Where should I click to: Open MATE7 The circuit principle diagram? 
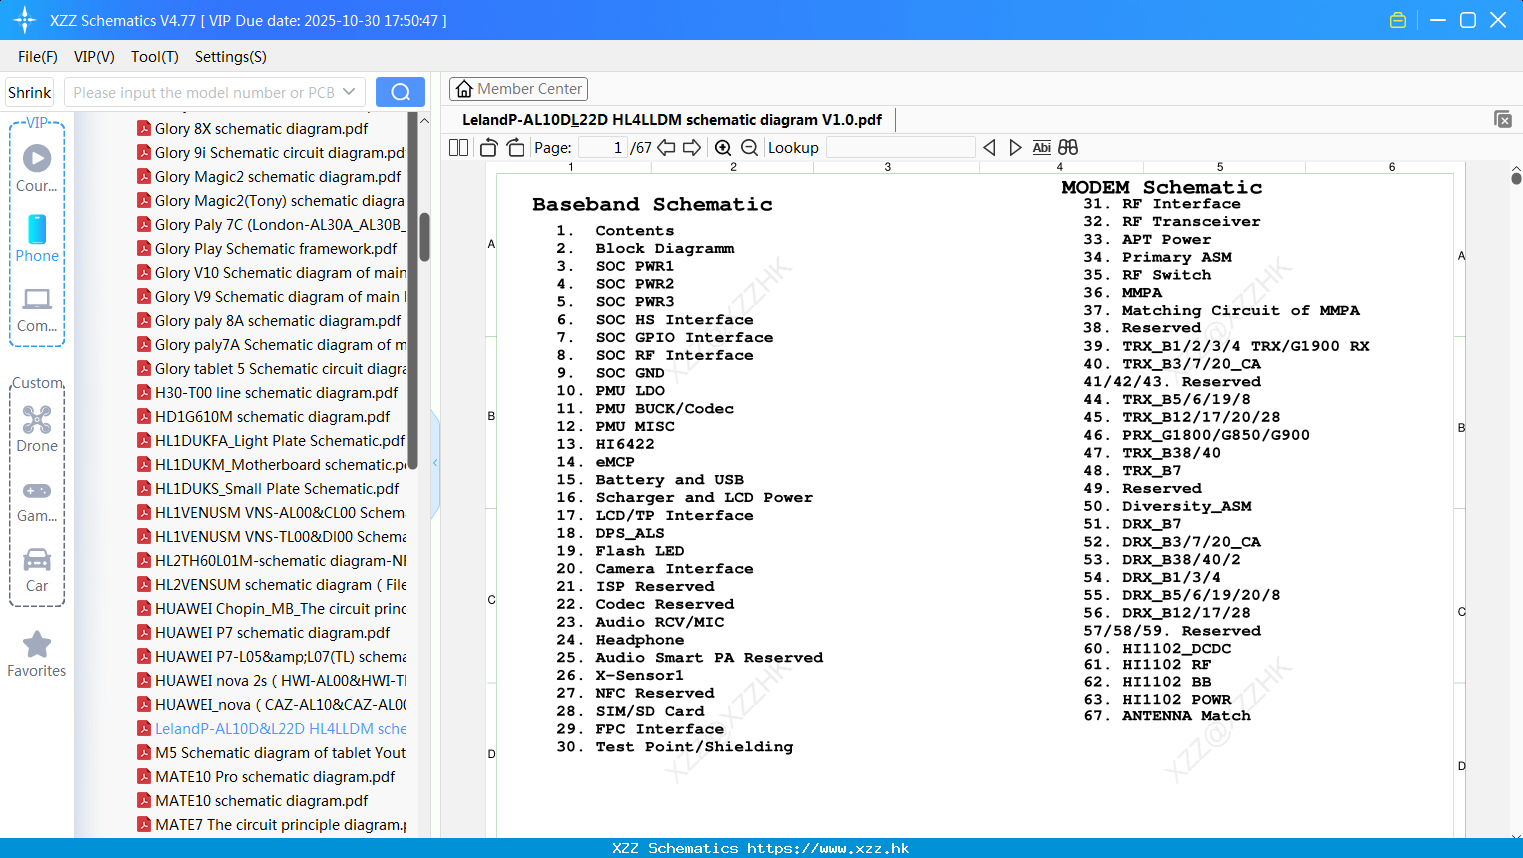[x=271, y=824]
